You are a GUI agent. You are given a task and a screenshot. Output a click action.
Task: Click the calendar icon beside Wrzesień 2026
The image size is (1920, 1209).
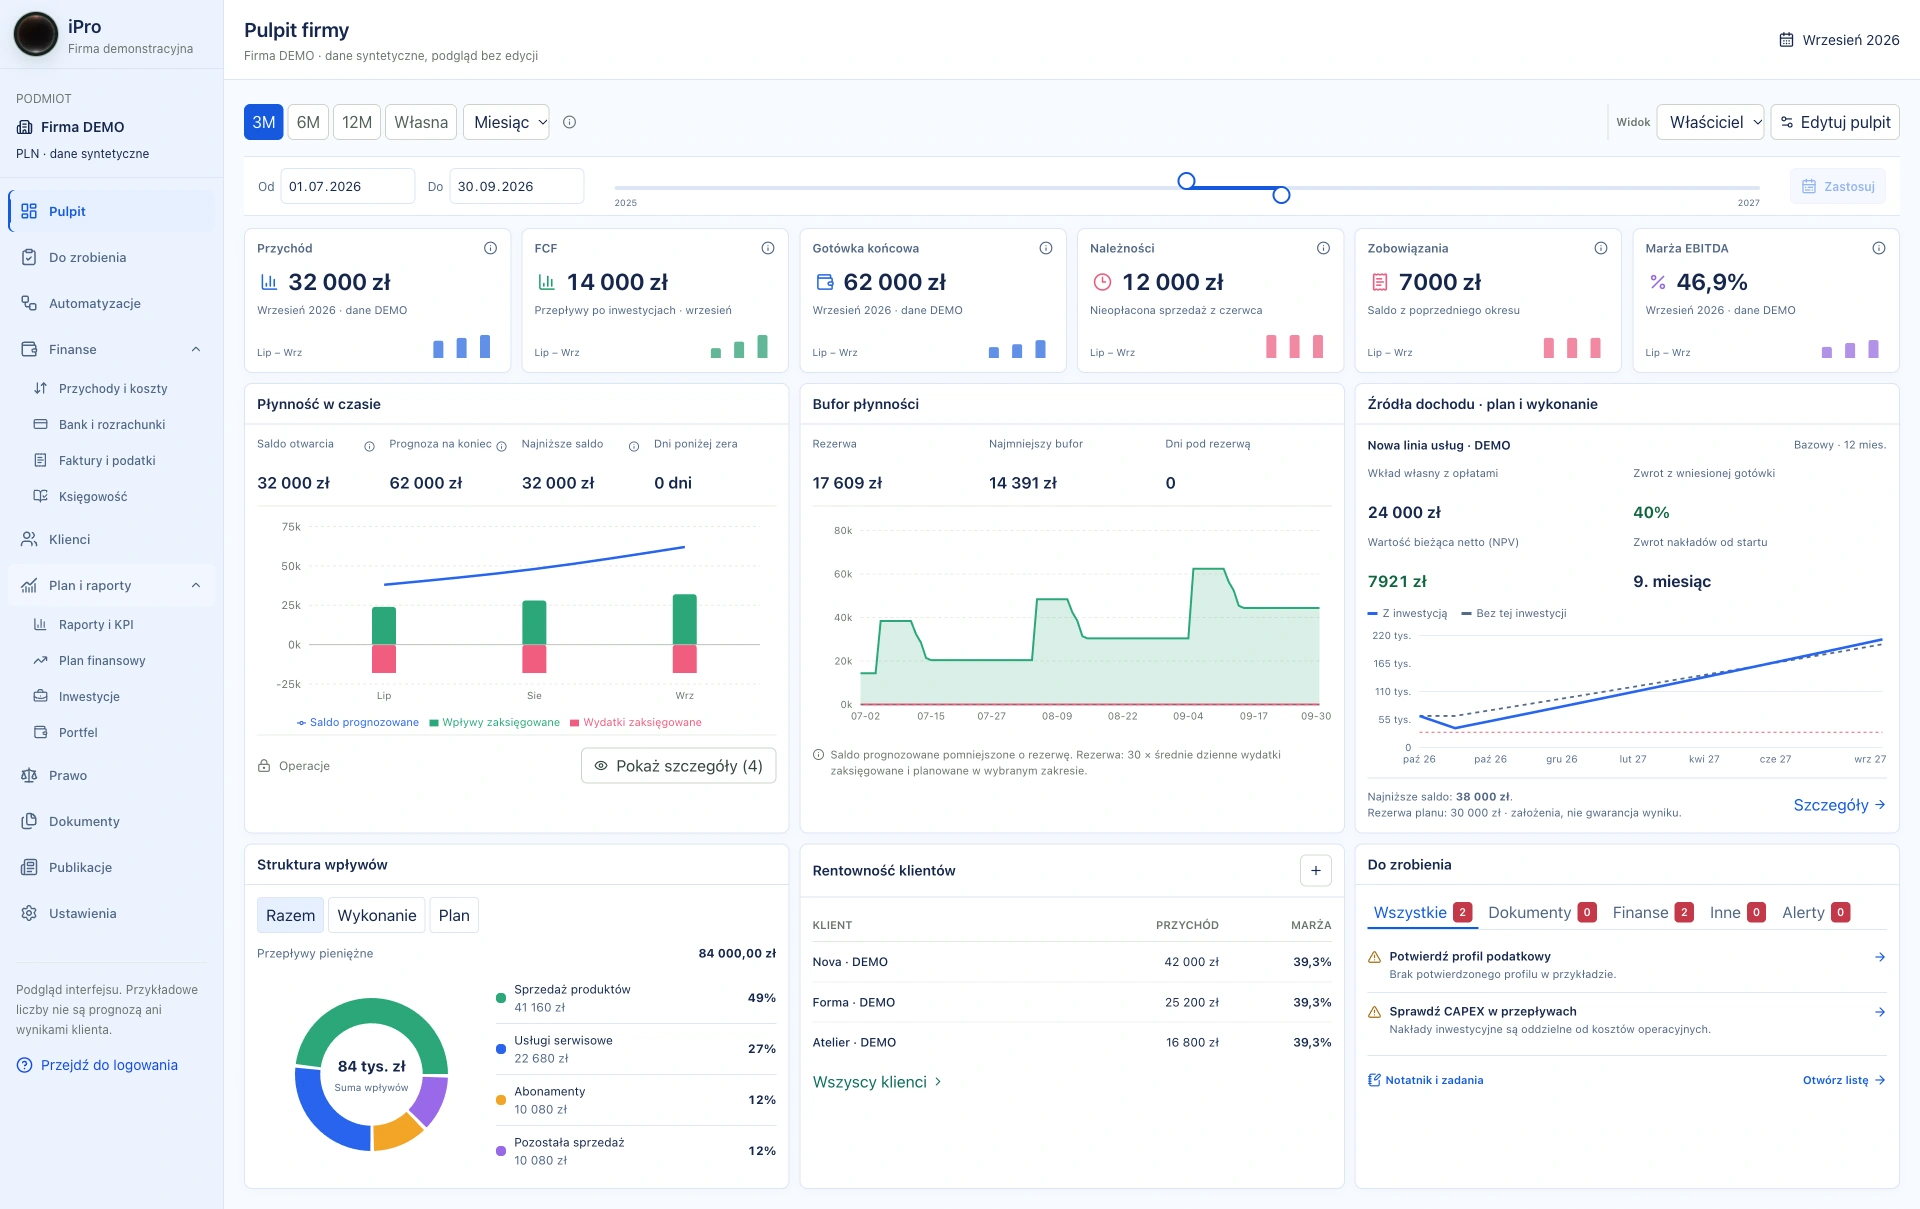pos(1786,40)
